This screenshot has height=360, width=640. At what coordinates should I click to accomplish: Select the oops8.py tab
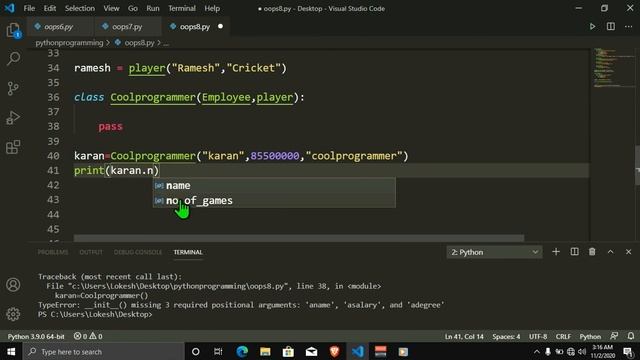(x=195, y=27)
